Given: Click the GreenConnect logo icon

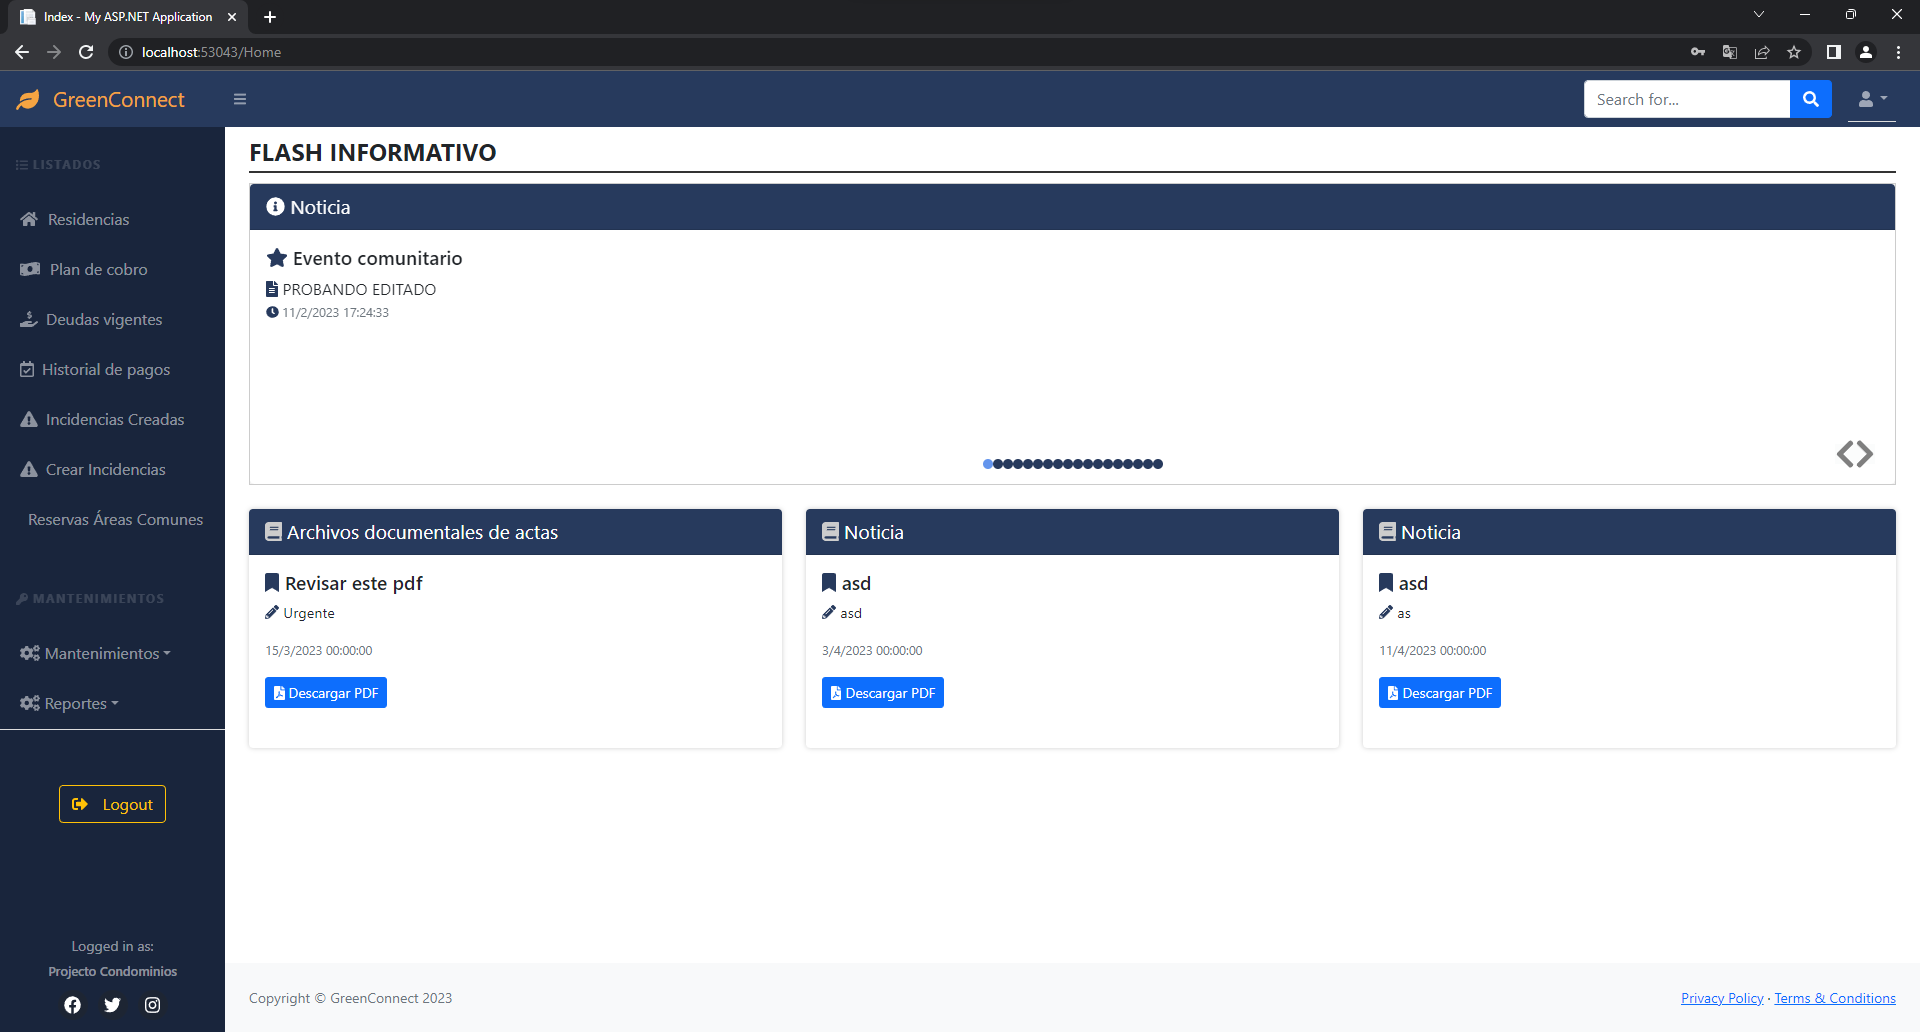Looking at the screenshot, I should click(28, 99).
